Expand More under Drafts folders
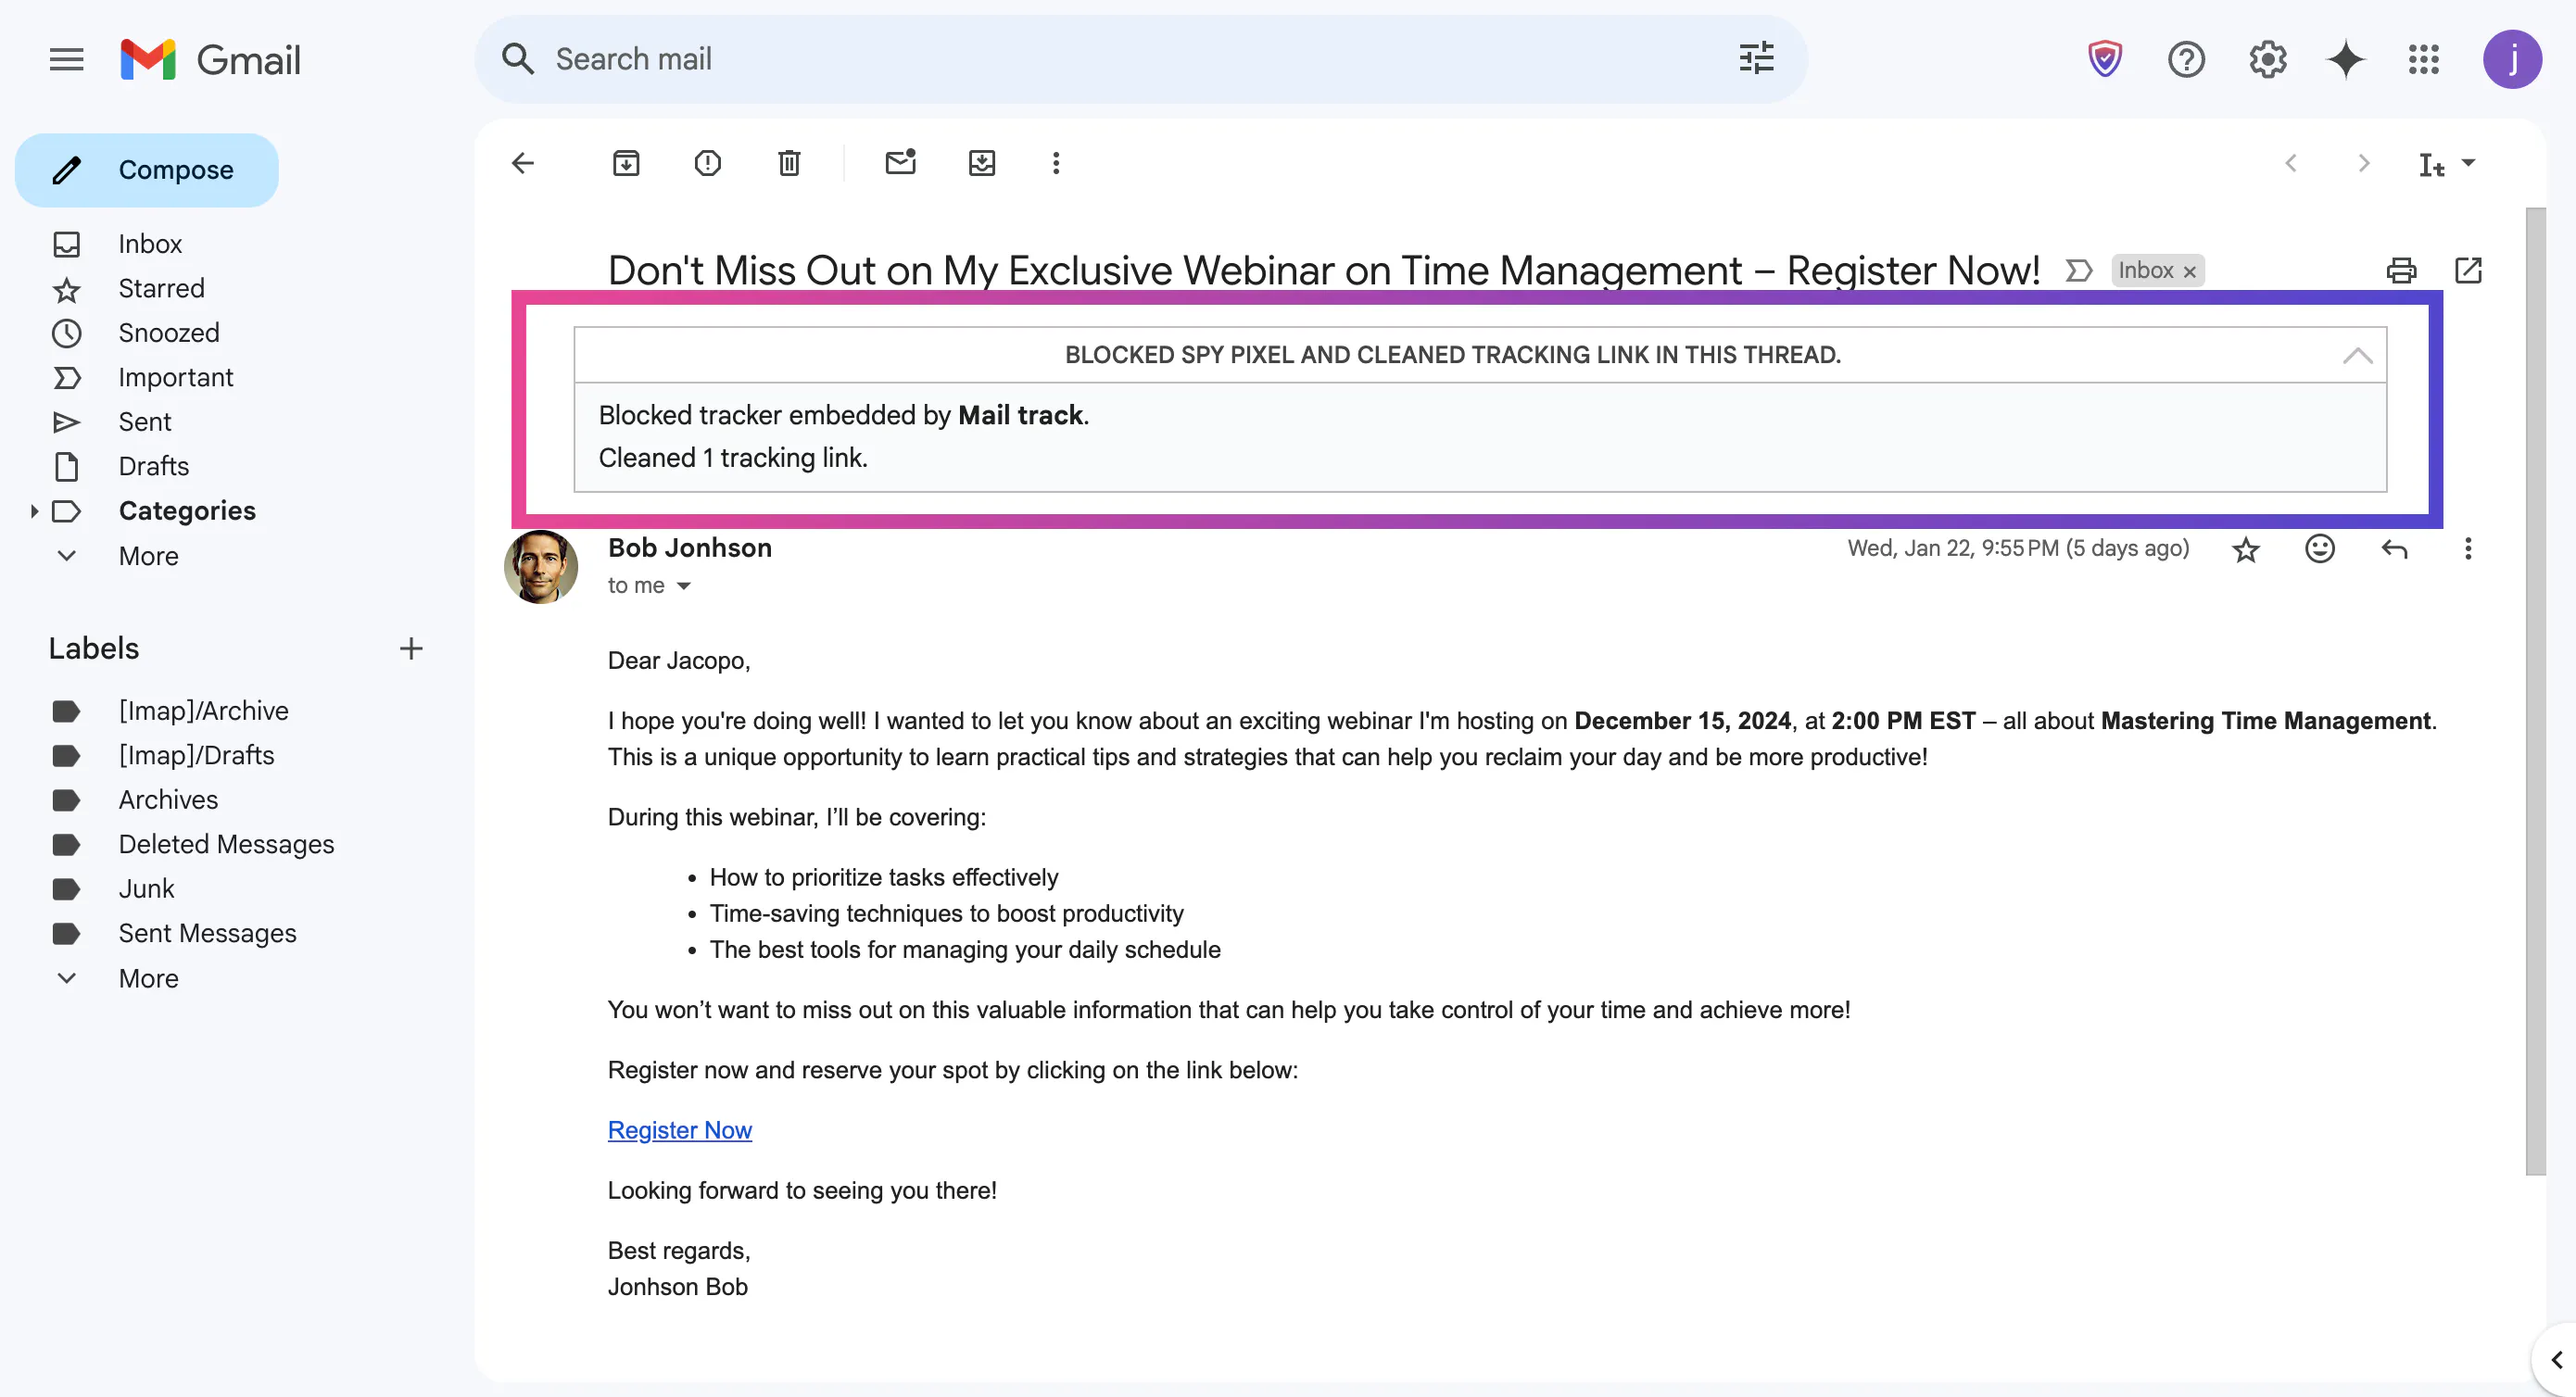Viewport: 2576px width, 1397px height. [x=148, y=556]
